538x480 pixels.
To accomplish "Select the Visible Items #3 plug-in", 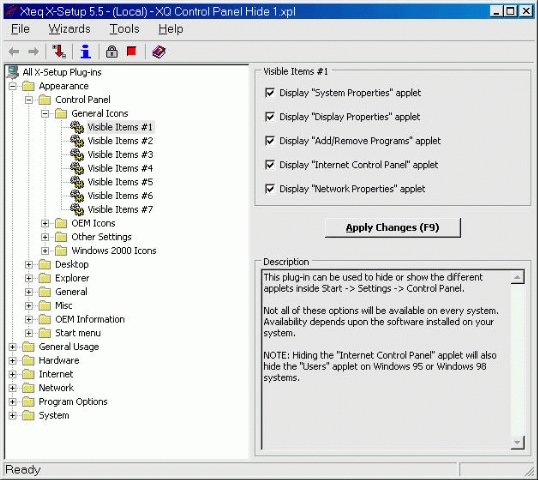I will tap(120, 155).
